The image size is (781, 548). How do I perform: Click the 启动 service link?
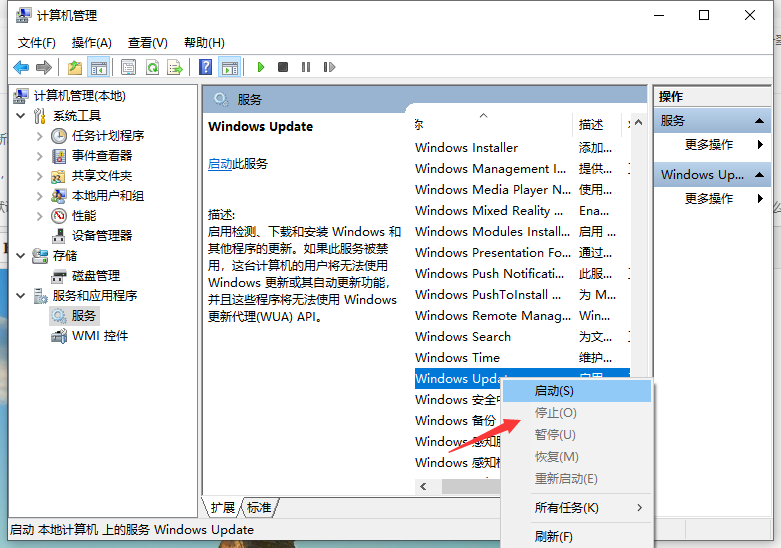220,164
